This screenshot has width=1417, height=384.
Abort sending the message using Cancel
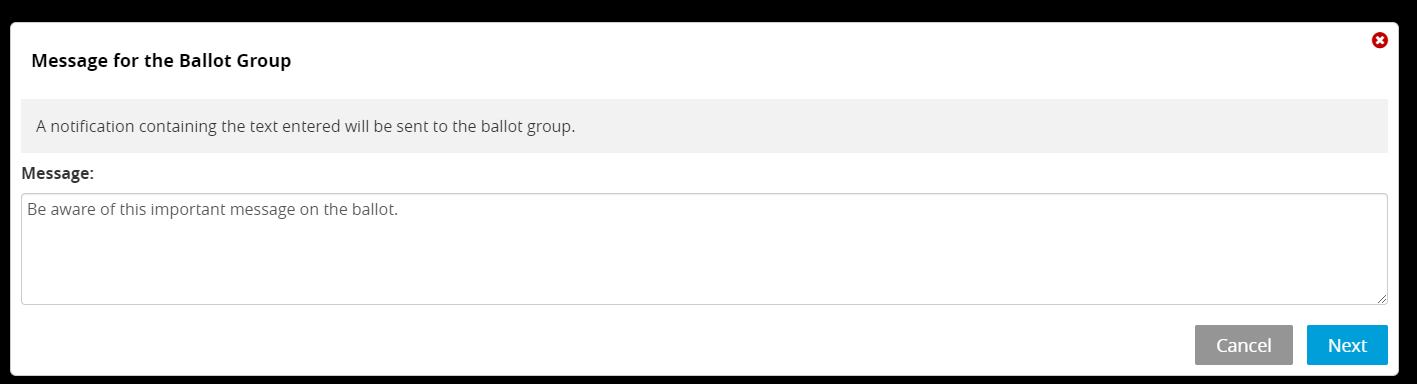point(1243,345)
